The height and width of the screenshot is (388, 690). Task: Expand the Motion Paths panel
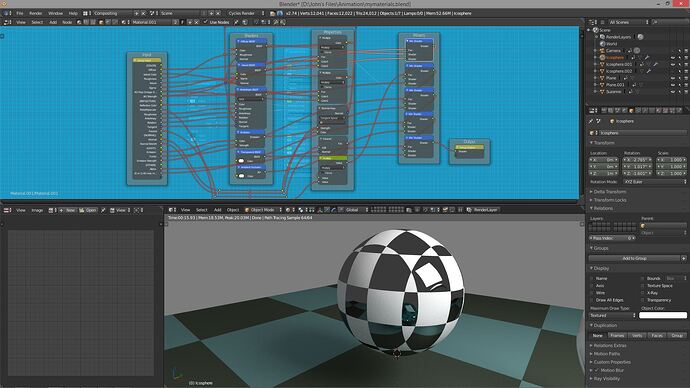tap(606, 354)
